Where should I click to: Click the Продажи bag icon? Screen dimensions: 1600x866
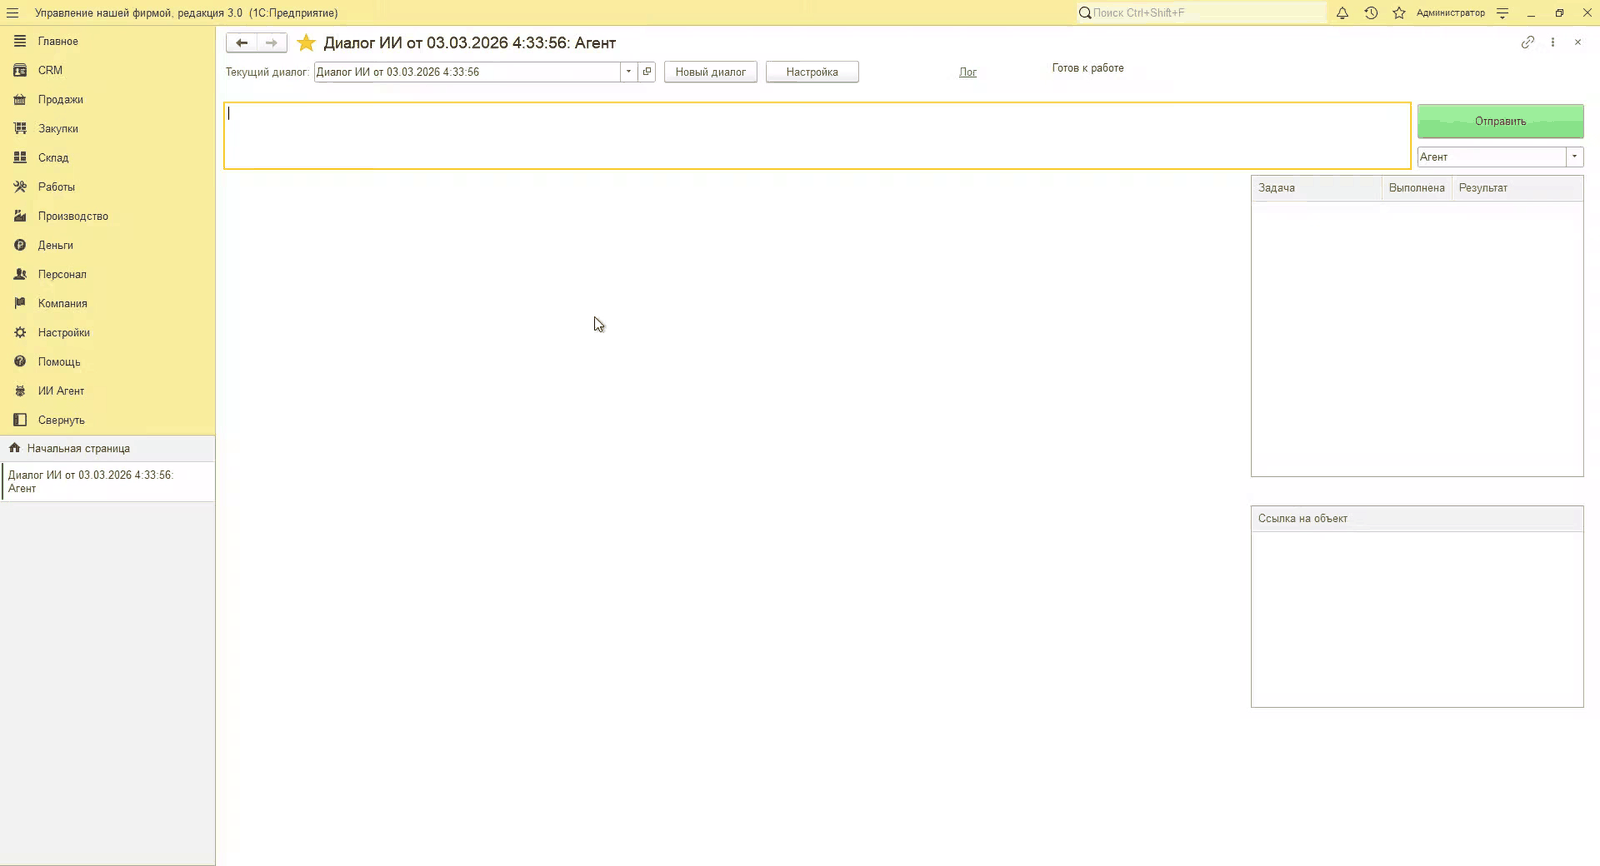click(20, 99)
